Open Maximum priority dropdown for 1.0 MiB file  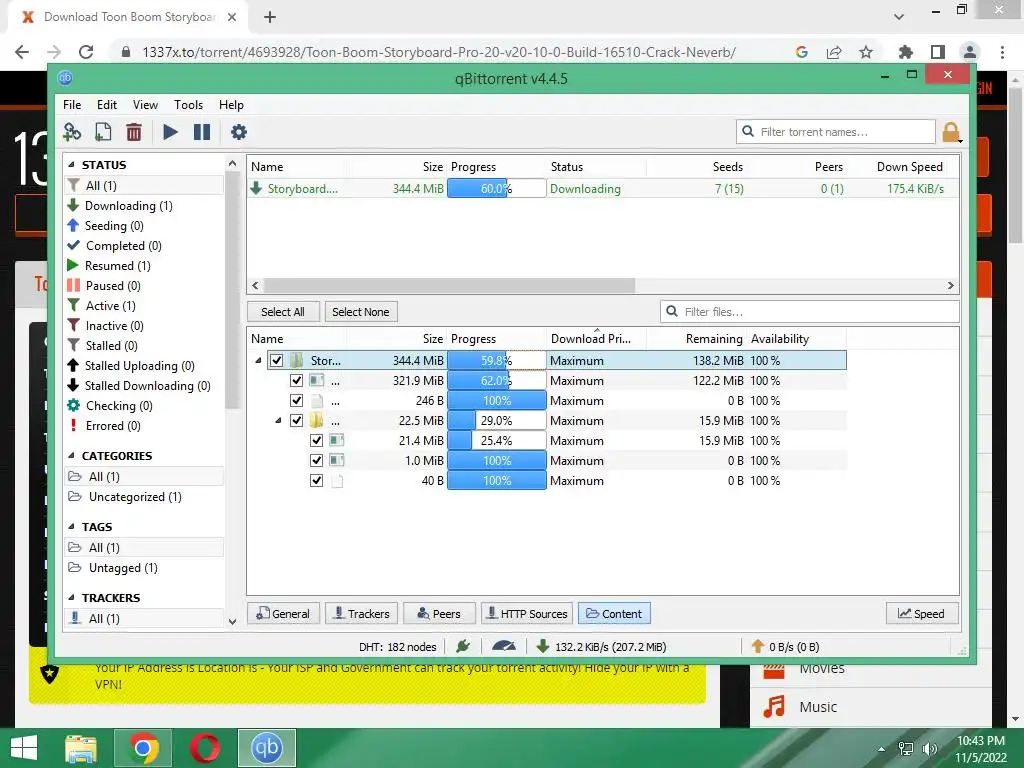[x=577, y=460]
